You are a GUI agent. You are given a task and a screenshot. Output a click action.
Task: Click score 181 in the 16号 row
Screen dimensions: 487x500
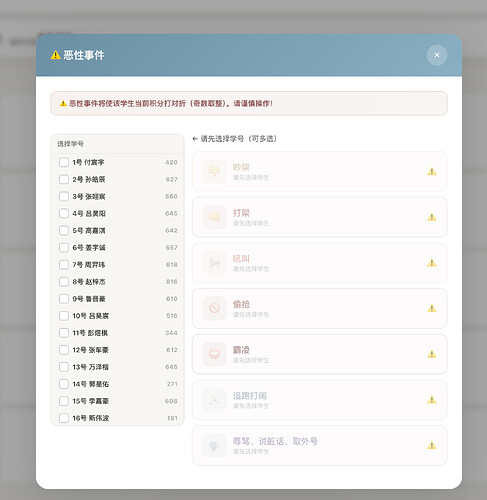click(172, 418)
